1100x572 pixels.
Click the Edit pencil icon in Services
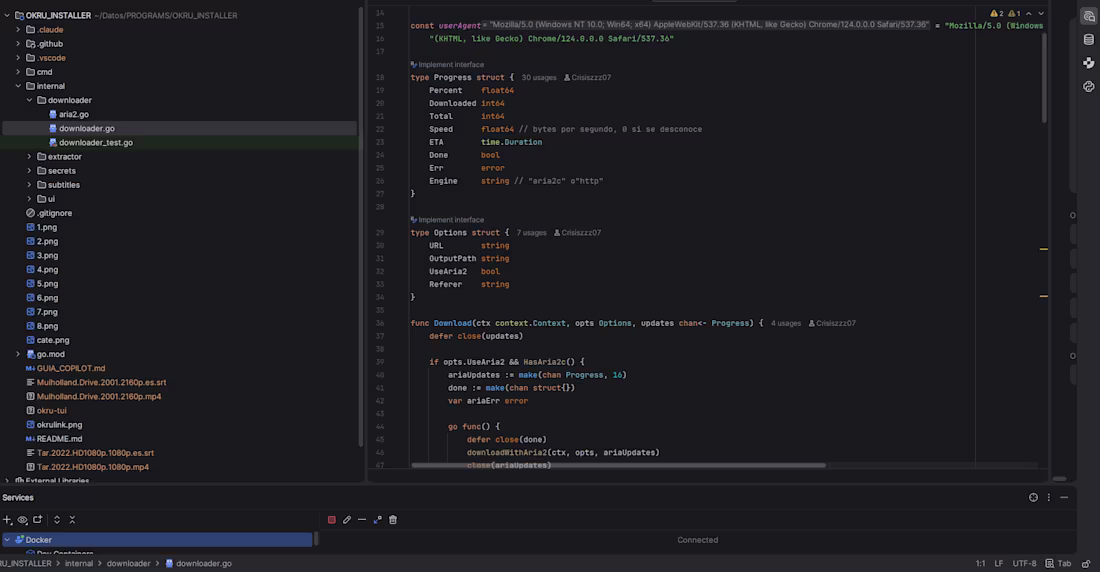[347, 520]
